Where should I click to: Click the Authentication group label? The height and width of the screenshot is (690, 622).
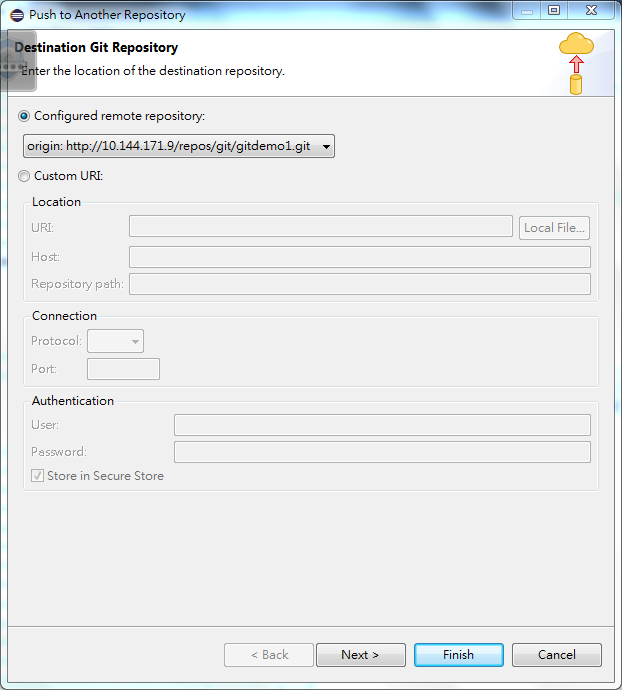[x=73, y=401]
